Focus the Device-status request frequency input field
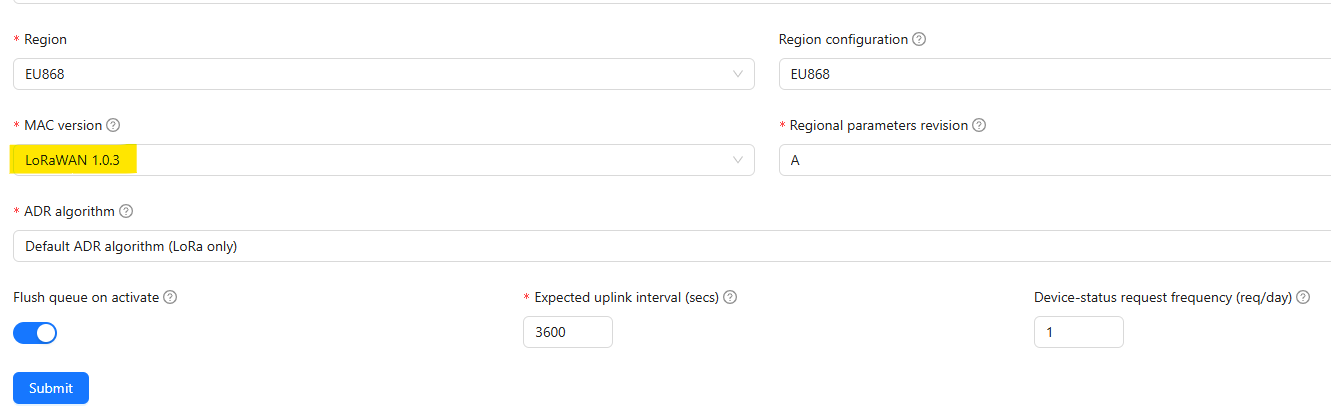Viewport: 1331px width, 417px height. click(x=1078, y=332)
